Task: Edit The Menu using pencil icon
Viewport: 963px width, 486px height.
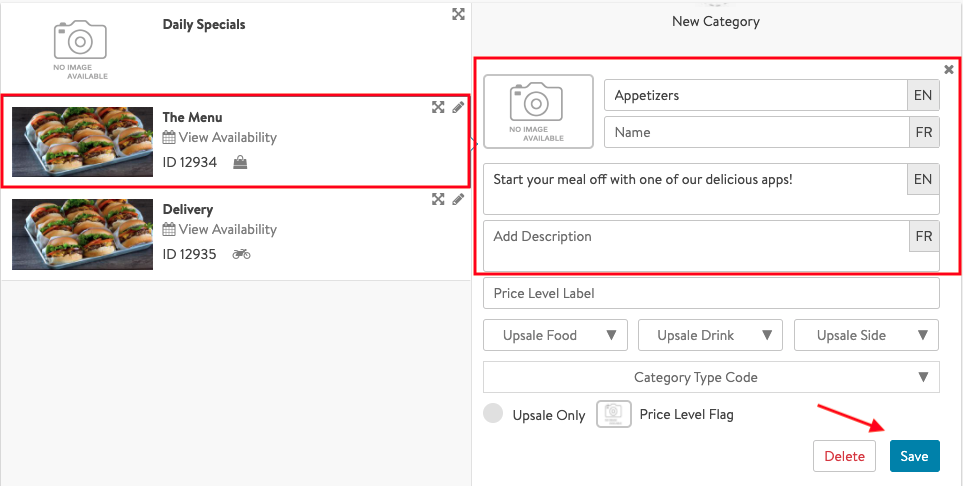Action: pos(458,107)
